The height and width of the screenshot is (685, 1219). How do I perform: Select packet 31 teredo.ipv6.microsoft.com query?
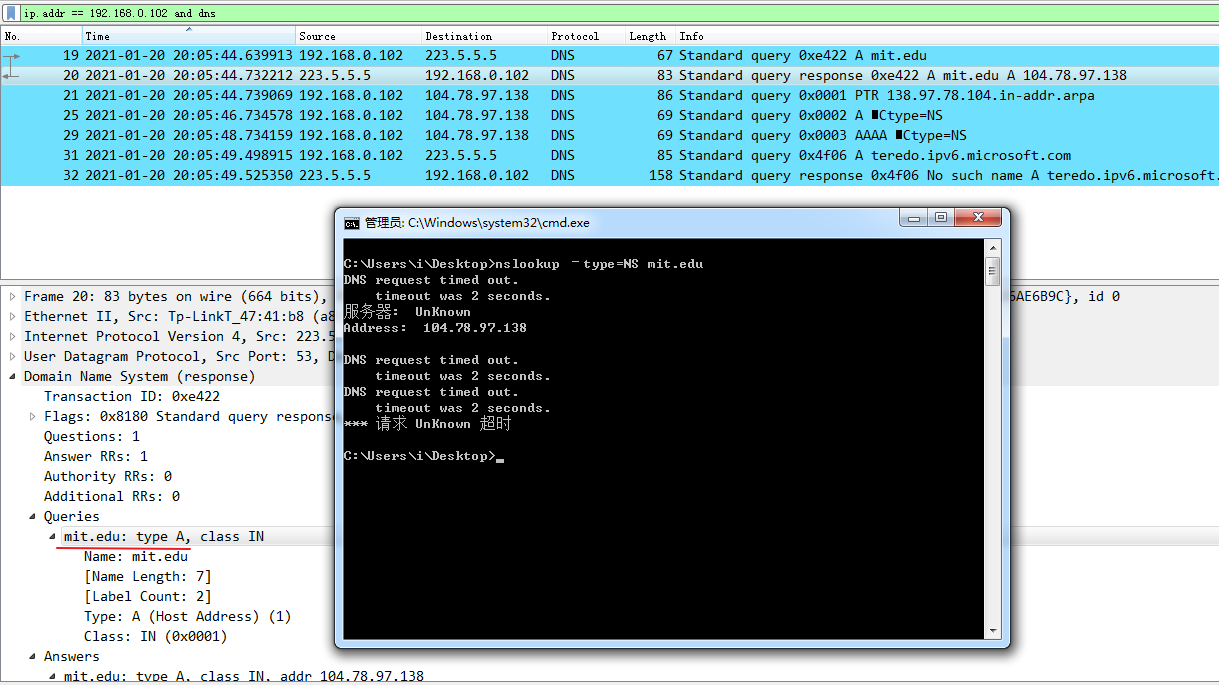tap(609, 155)
